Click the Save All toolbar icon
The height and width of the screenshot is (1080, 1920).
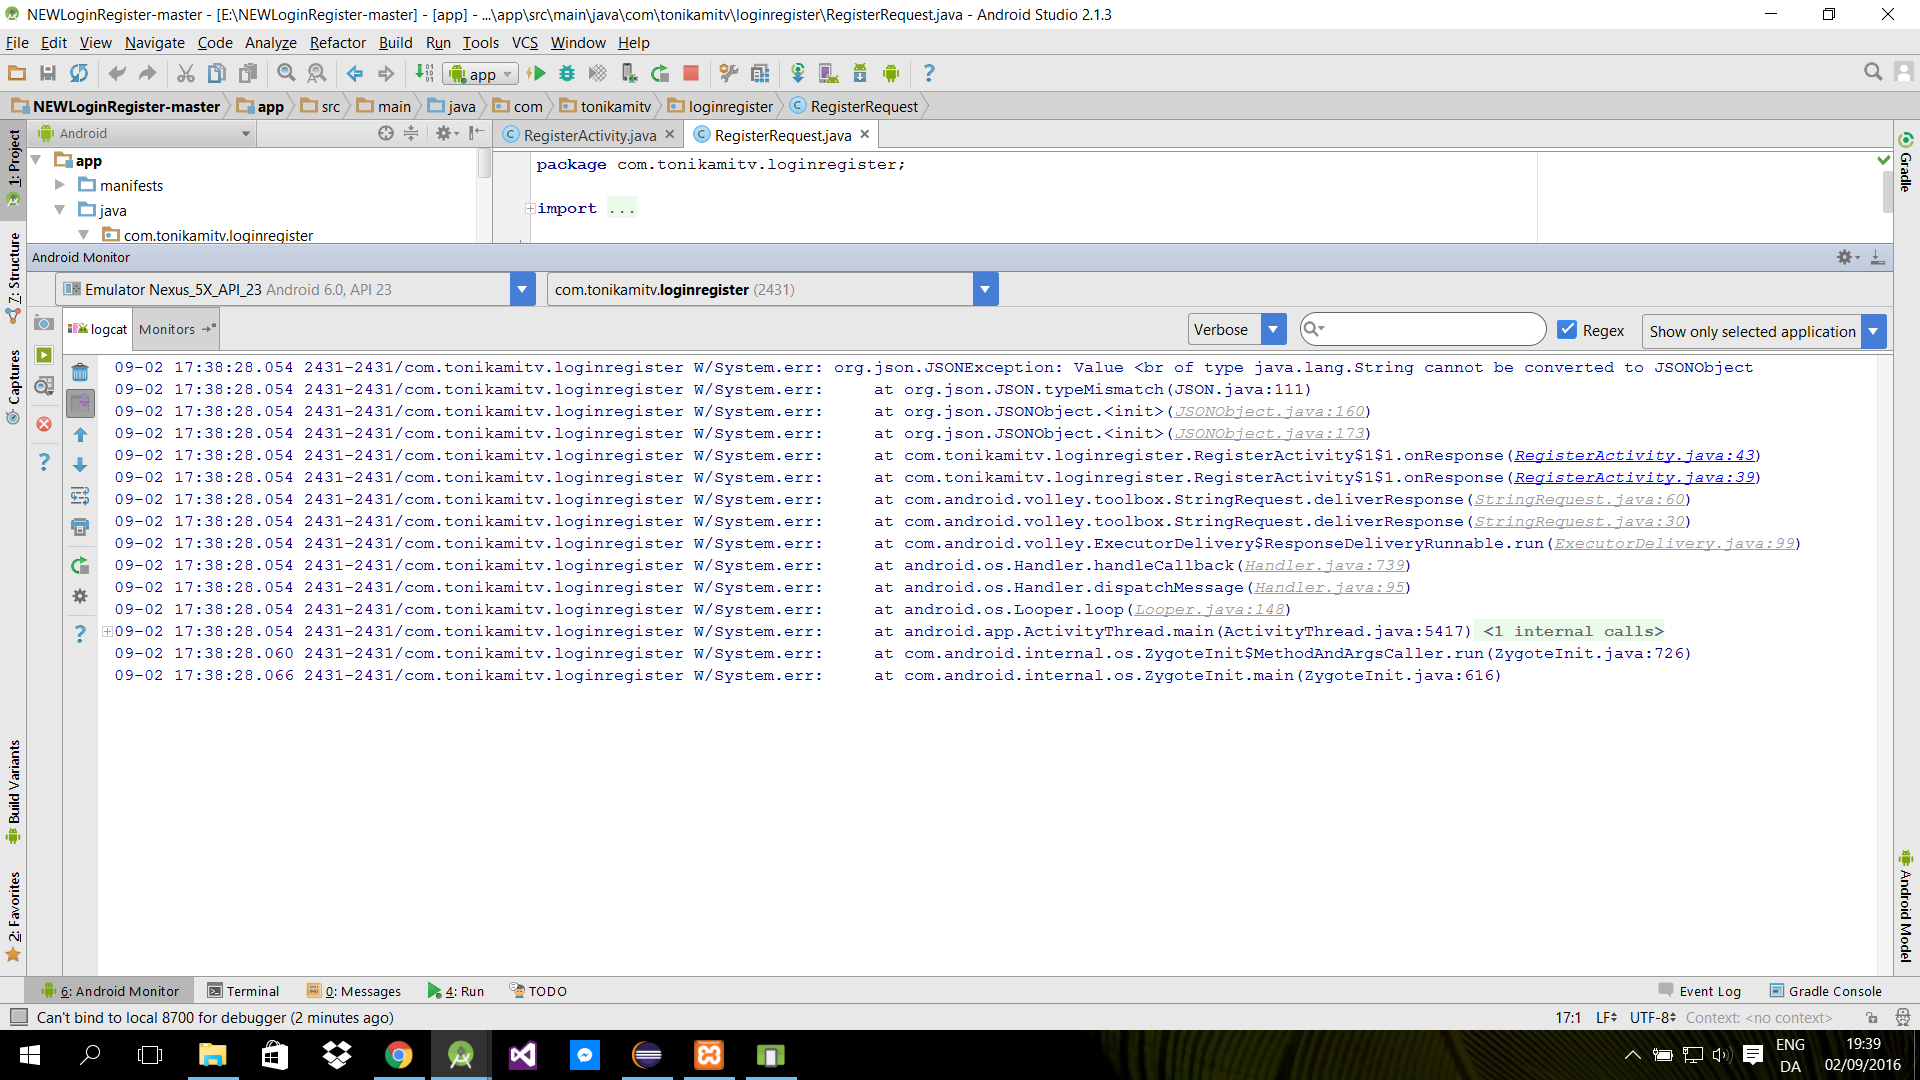click(x=47, y=73)
